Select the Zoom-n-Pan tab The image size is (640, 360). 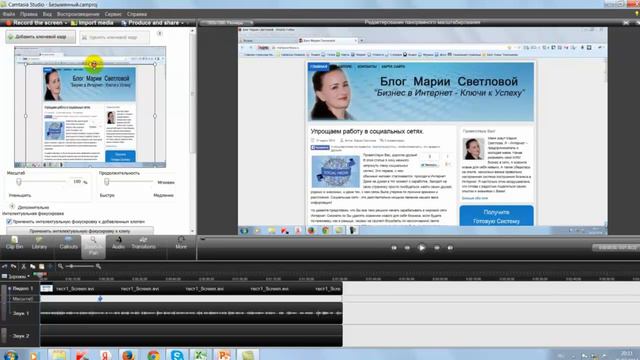coord(93,246)
